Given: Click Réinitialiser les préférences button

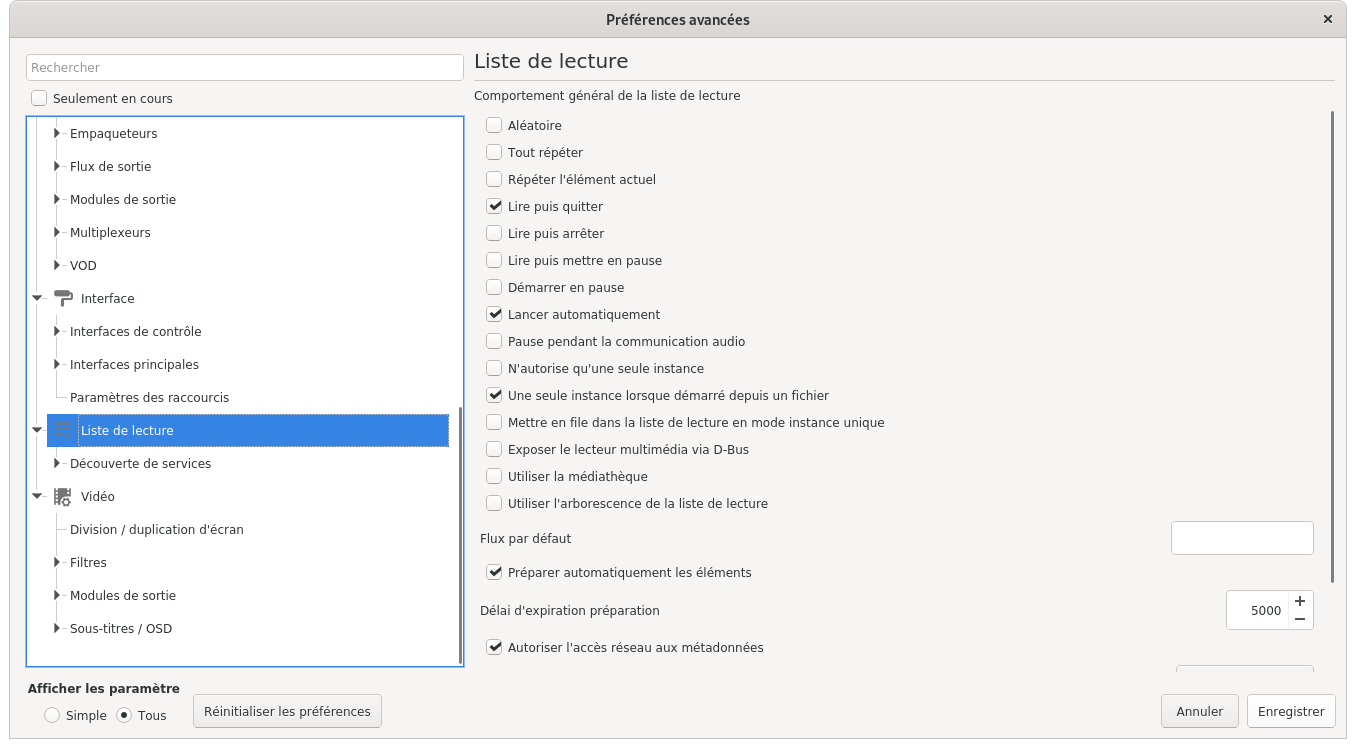Looking at the screenshot, I should pos(287,711).
